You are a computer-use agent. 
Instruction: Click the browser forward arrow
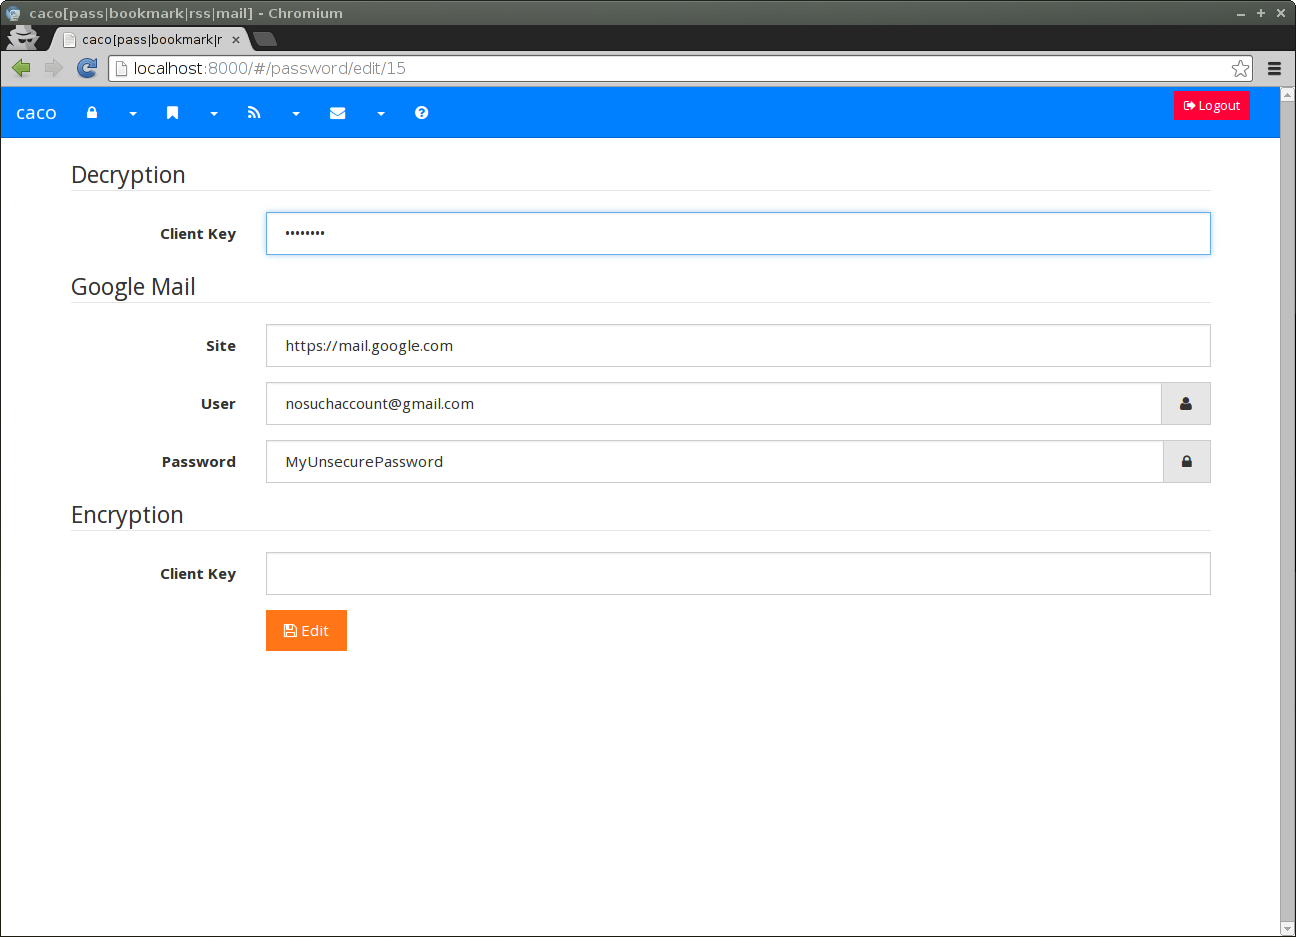(x=54, y=68)
